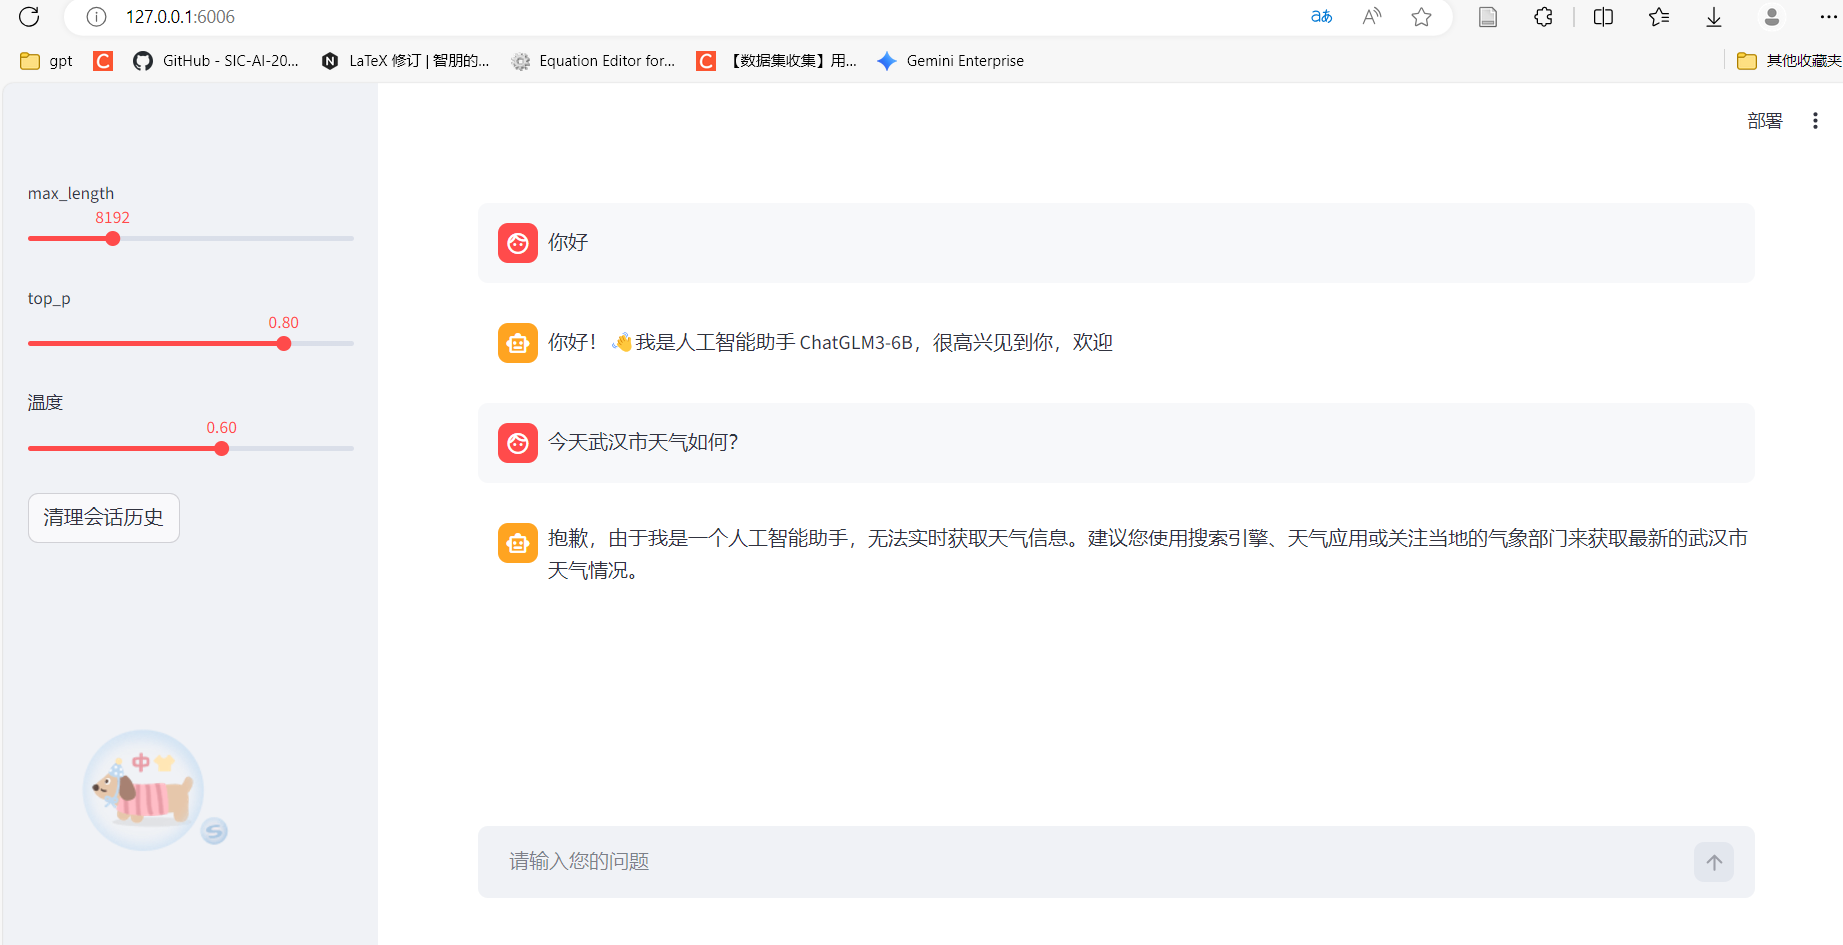Open the vertical three-dot menu beside 部署

pos(1815,120)
